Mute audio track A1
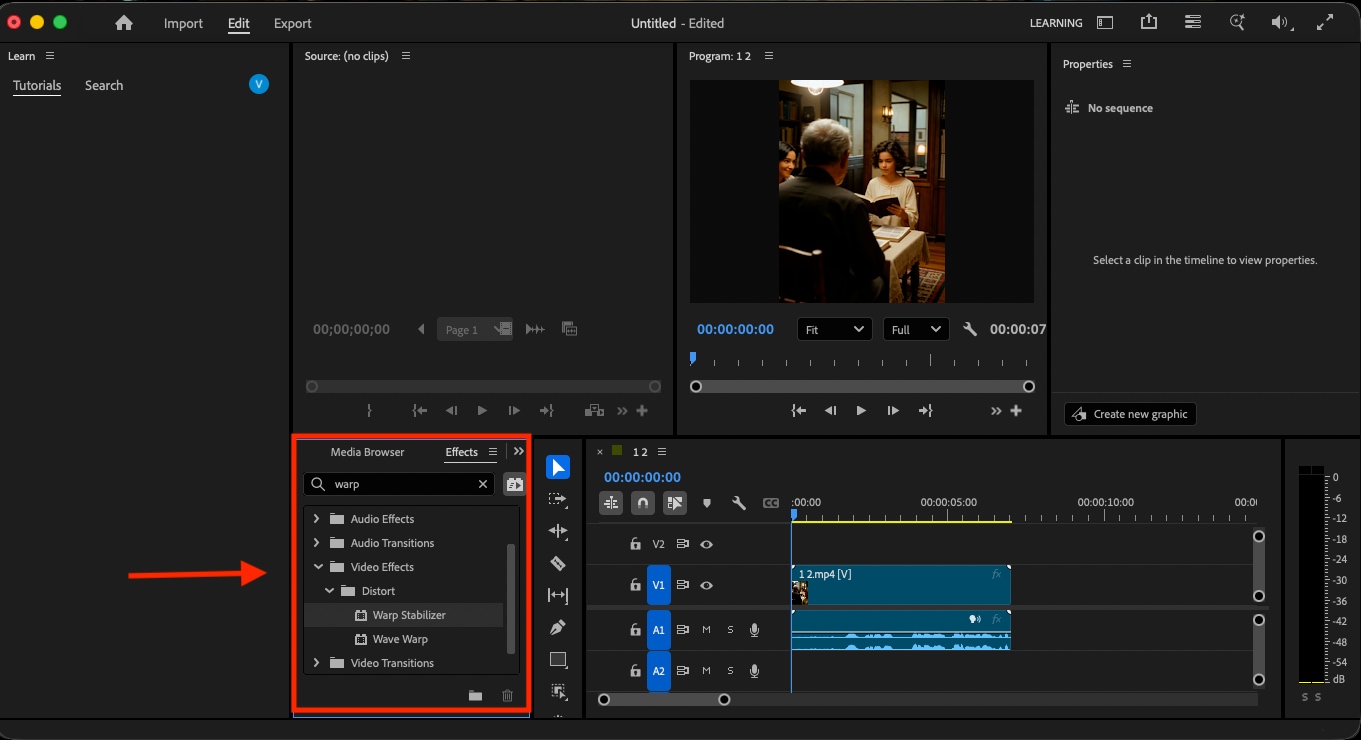The height and width of the screenshot is (740, 1361). tap(707, 629)
